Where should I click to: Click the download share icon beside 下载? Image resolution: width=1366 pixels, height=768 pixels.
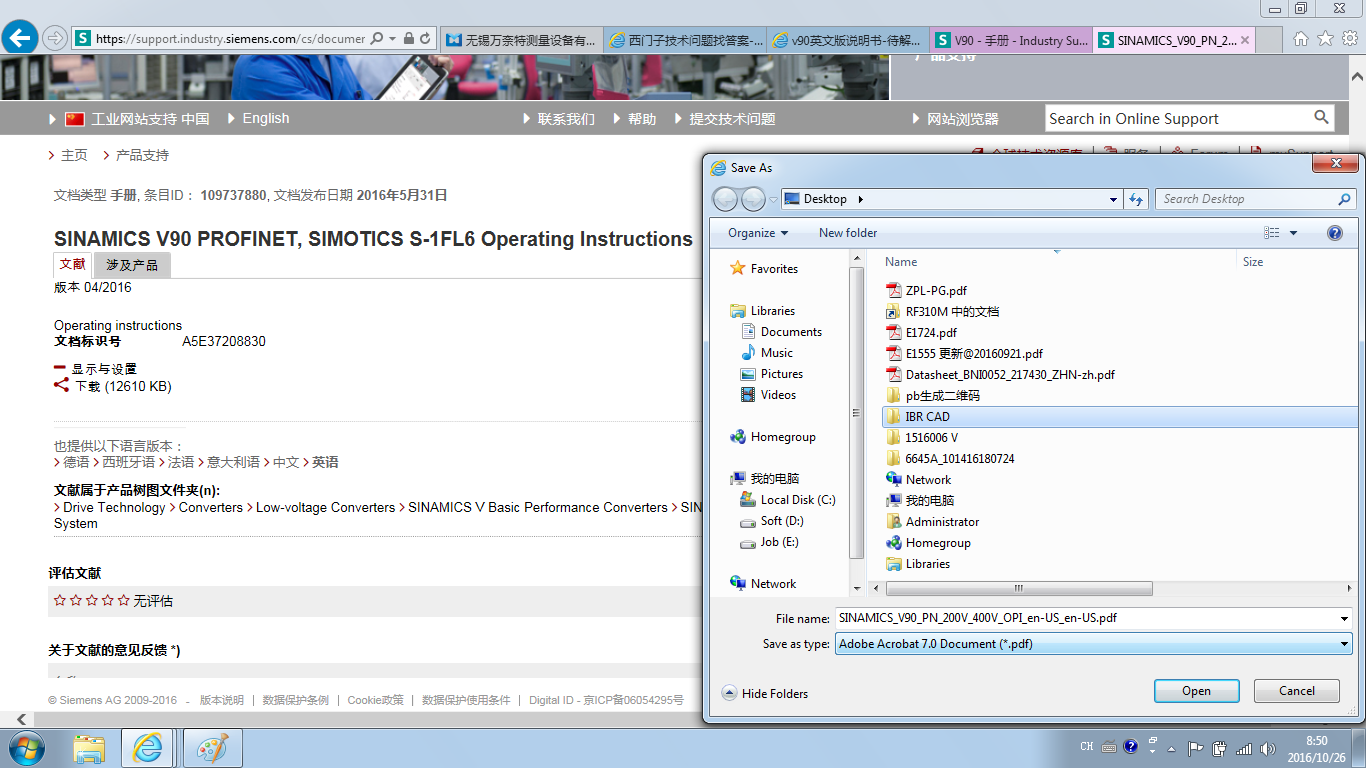coord(61,385)
